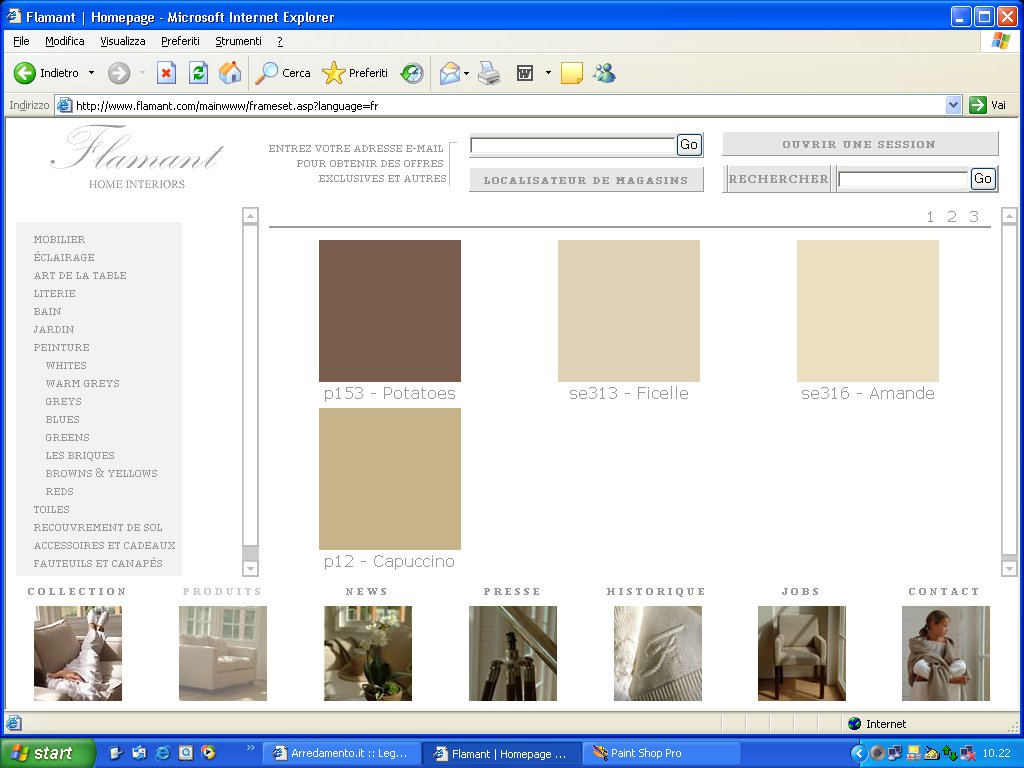Open the History clock icon
1024x768 pixels.
pyautogui.click(x=412, y=73)
